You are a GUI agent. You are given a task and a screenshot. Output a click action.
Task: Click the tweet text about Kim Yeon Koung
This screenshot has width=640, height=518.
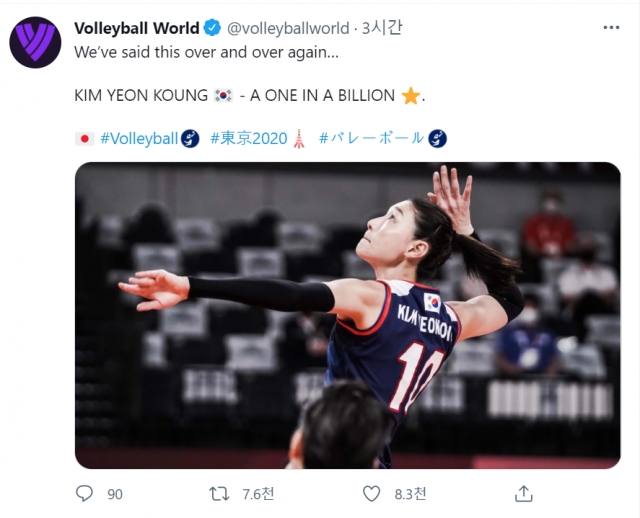click(x=249, y=96)
